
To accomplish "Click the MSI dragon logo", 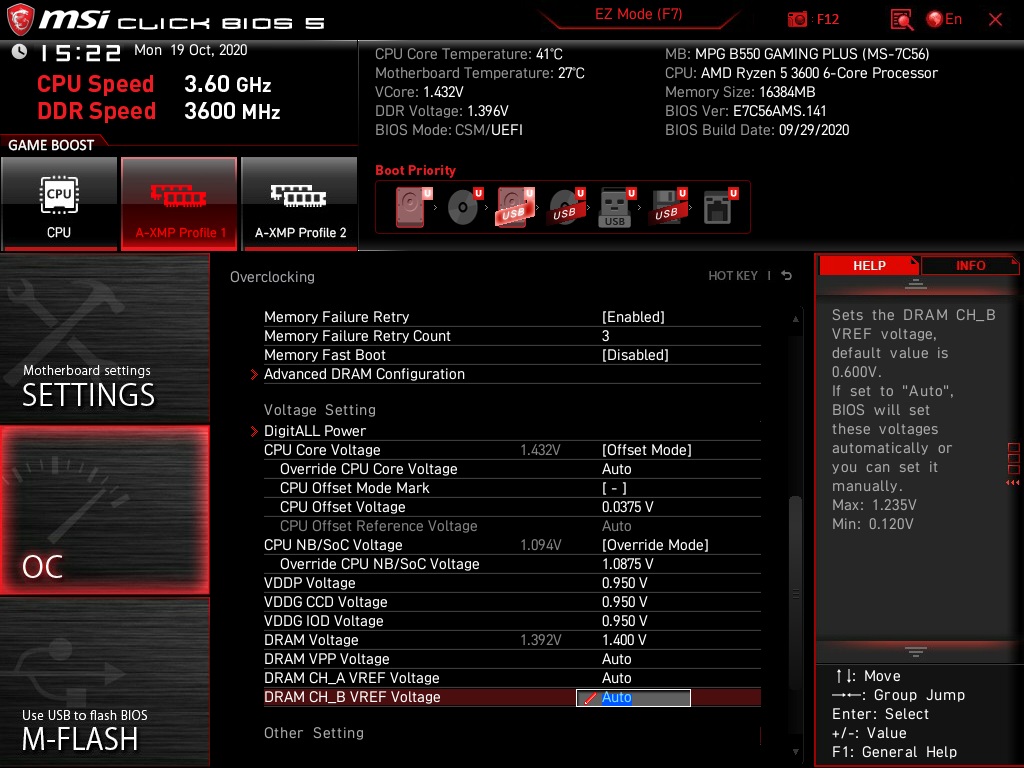I will click(20, 18).
